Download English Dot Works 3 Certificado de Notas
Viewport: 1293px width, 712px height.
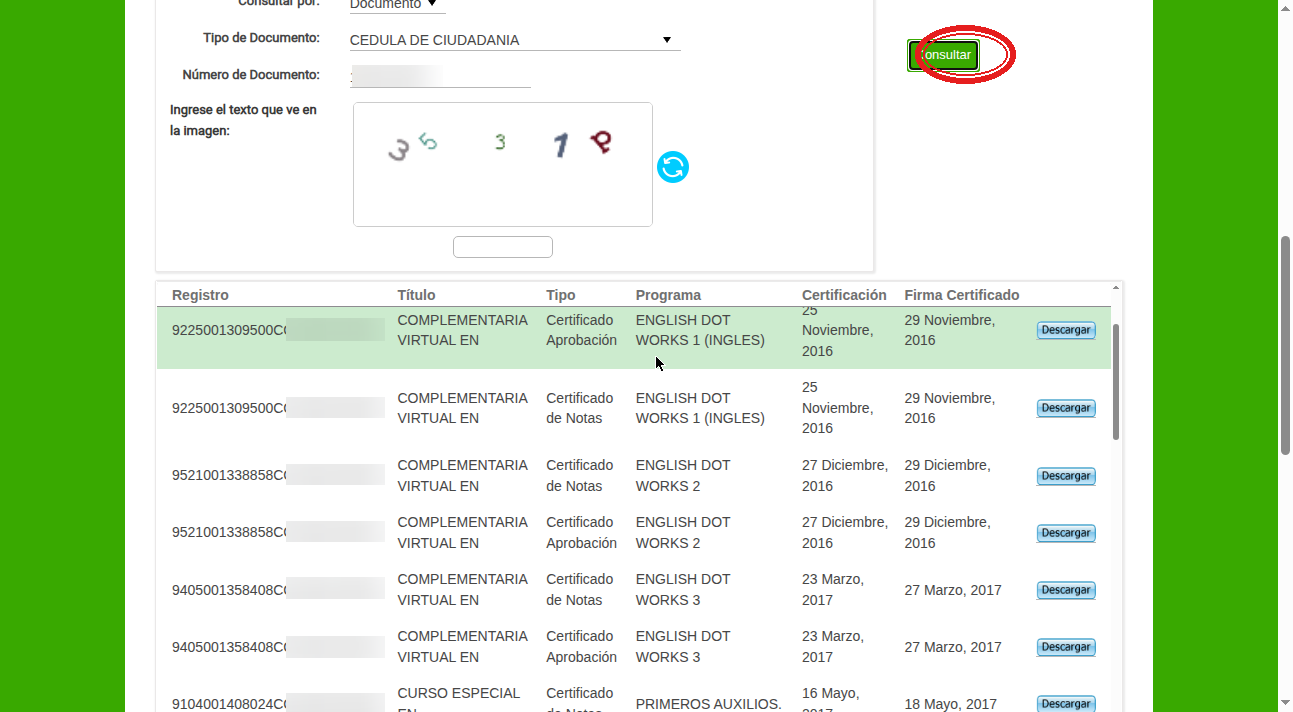coord(1066,590)
